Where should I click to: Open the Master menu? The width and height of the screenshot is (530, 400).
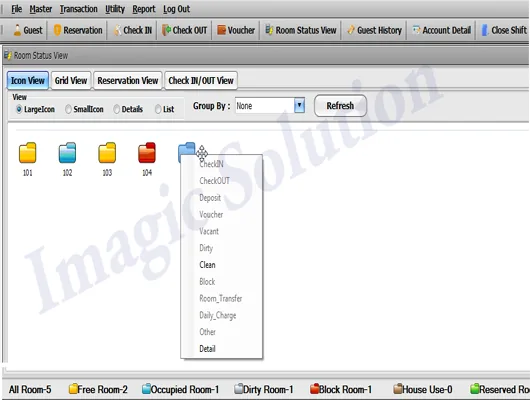tap(41, 9)
